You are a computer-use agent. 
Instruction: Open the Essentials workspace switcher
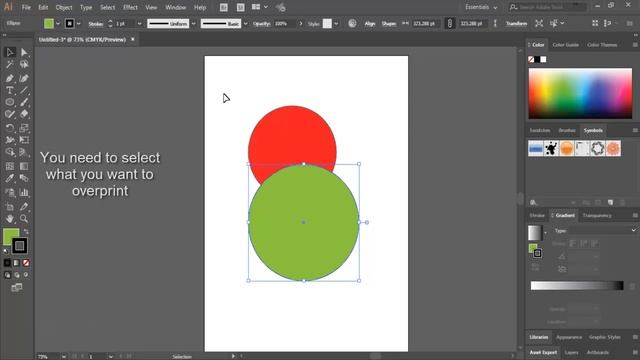coord(481,7)
